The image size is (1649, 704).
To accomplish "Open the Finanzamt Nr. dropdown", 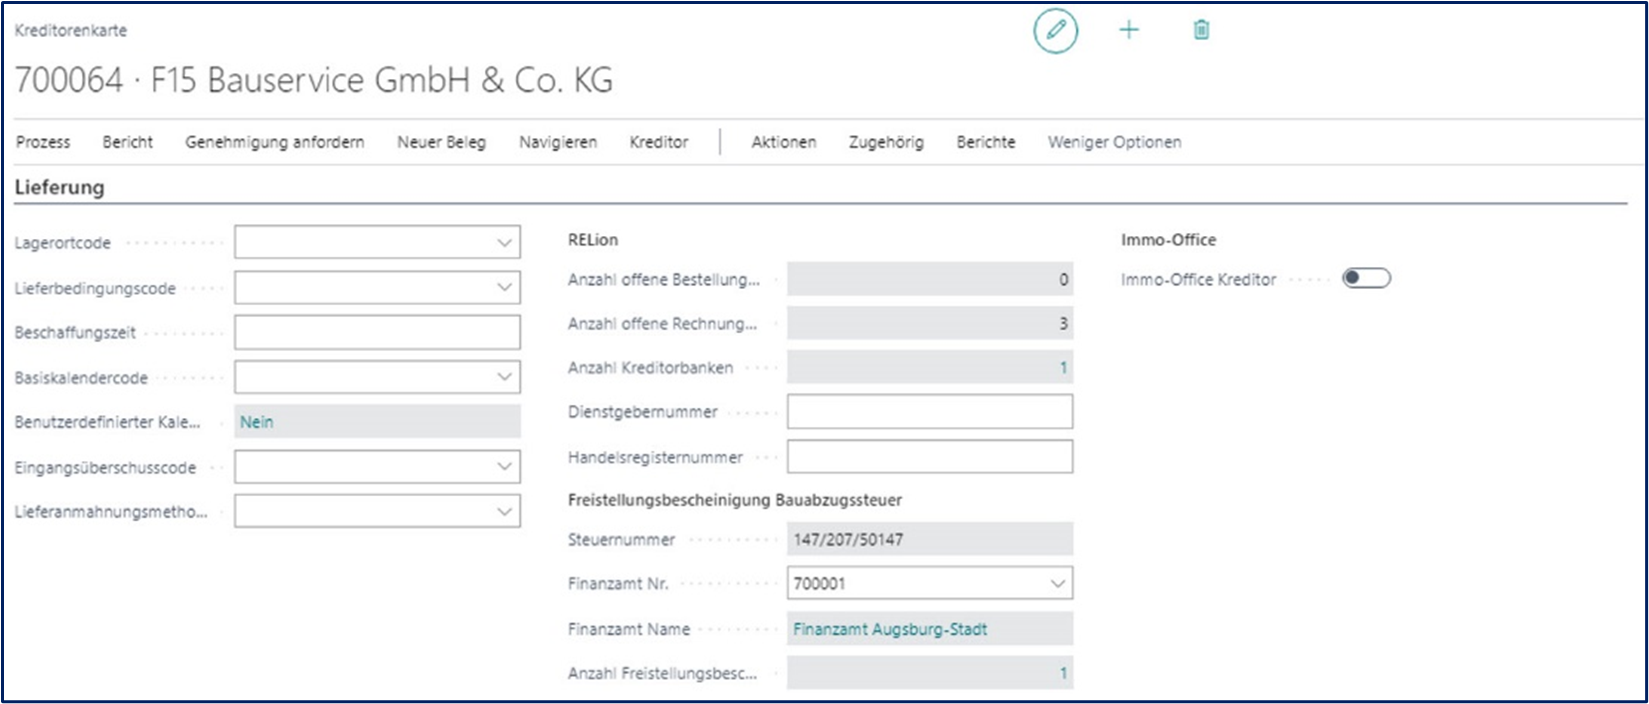I will click(x=1057, y=584).
